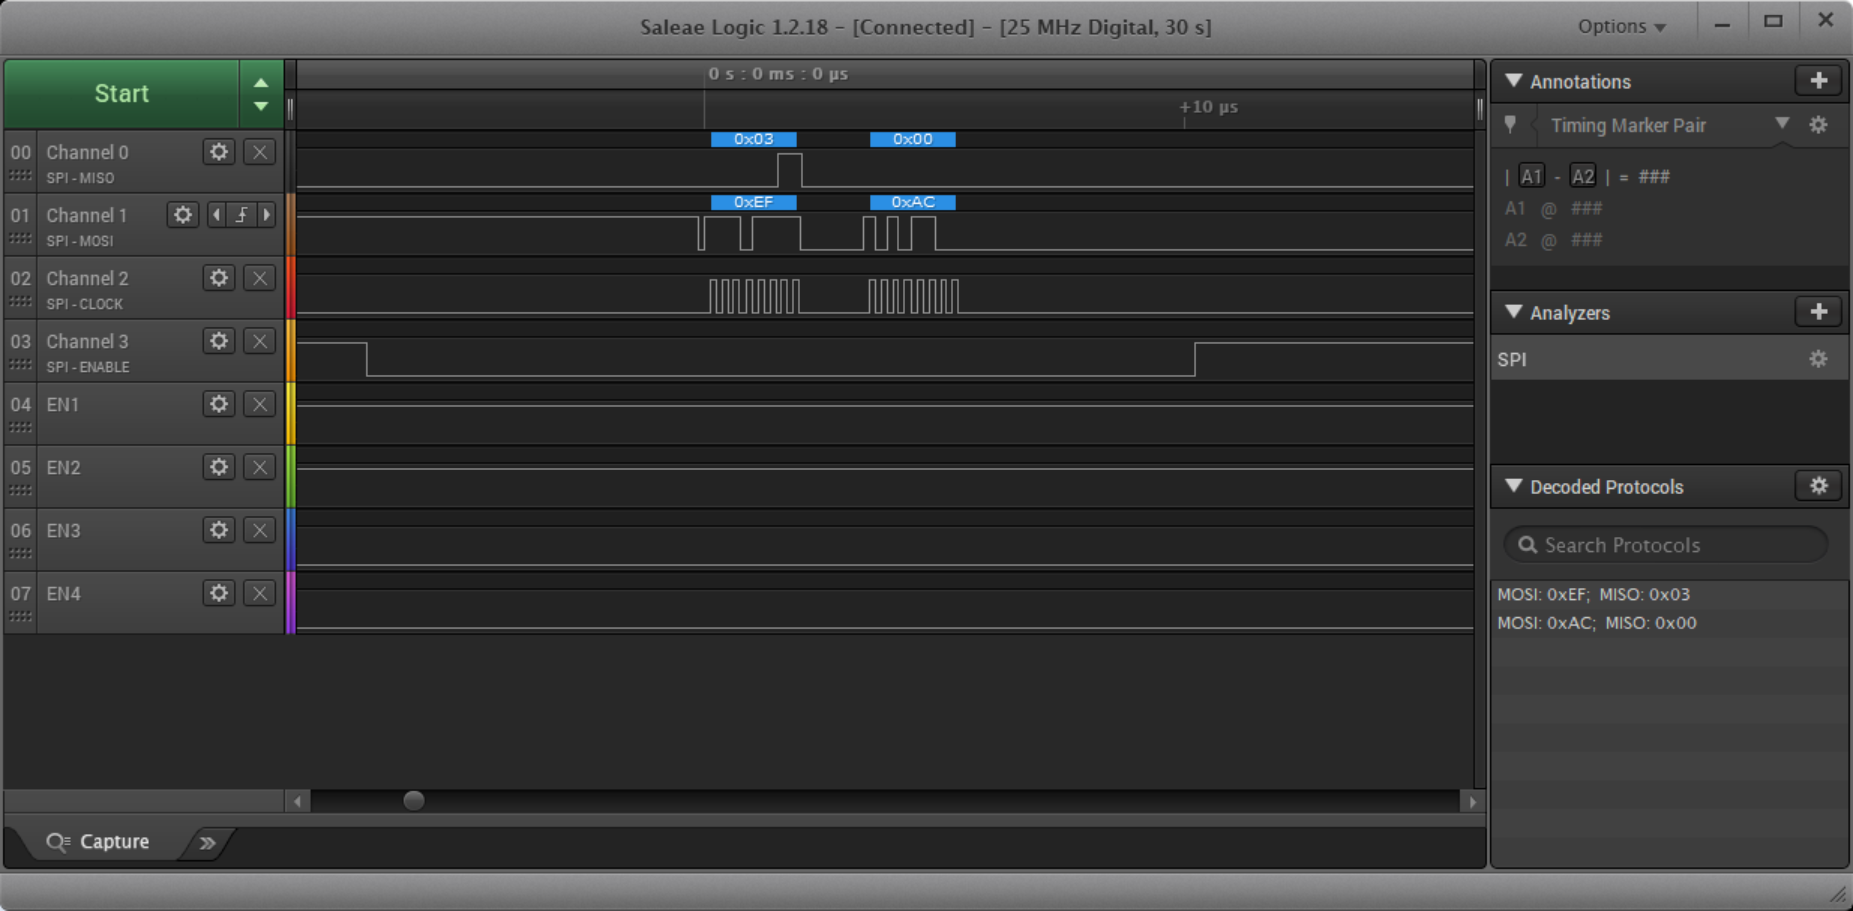Remove Channel 2 with its X icon
The width and height of the screenshot is (1853, 911).
[259, 278]
